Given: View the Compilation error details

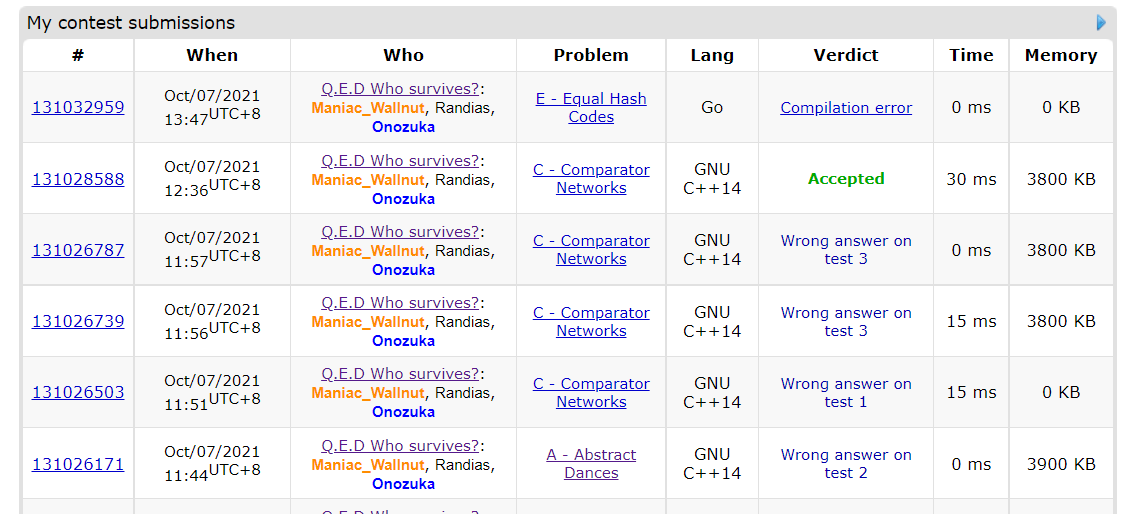Looking at the screenshot, I should 846,108.
